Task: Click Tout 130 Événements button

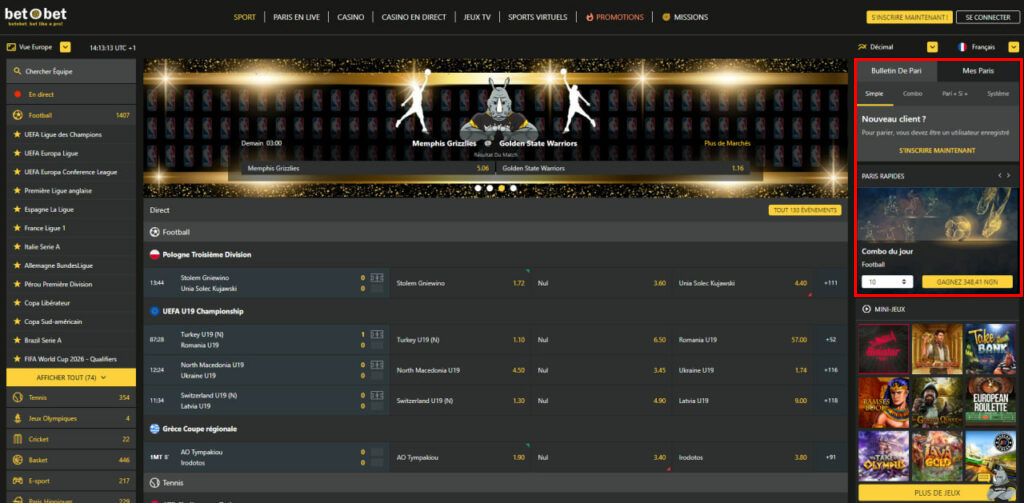Action: tap(805, 210)
